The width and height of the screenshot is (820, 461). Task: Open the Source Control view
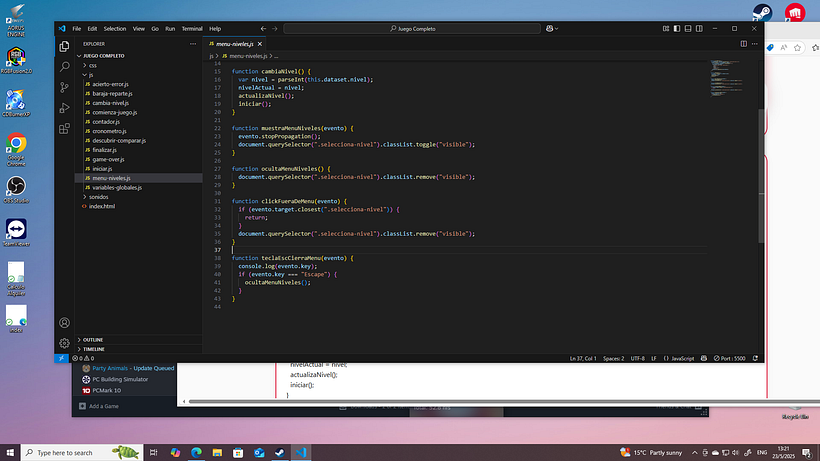(64, 87)
